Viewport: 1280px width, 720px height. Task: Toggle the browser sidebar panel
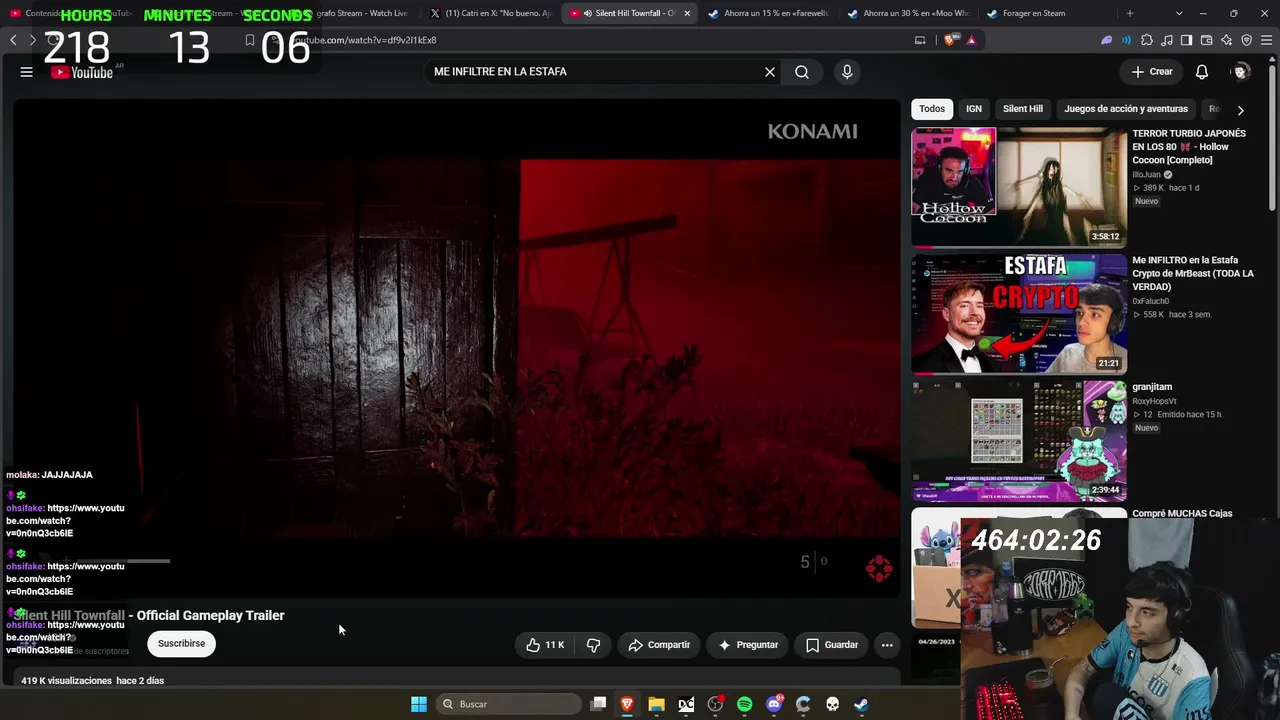1186,40
